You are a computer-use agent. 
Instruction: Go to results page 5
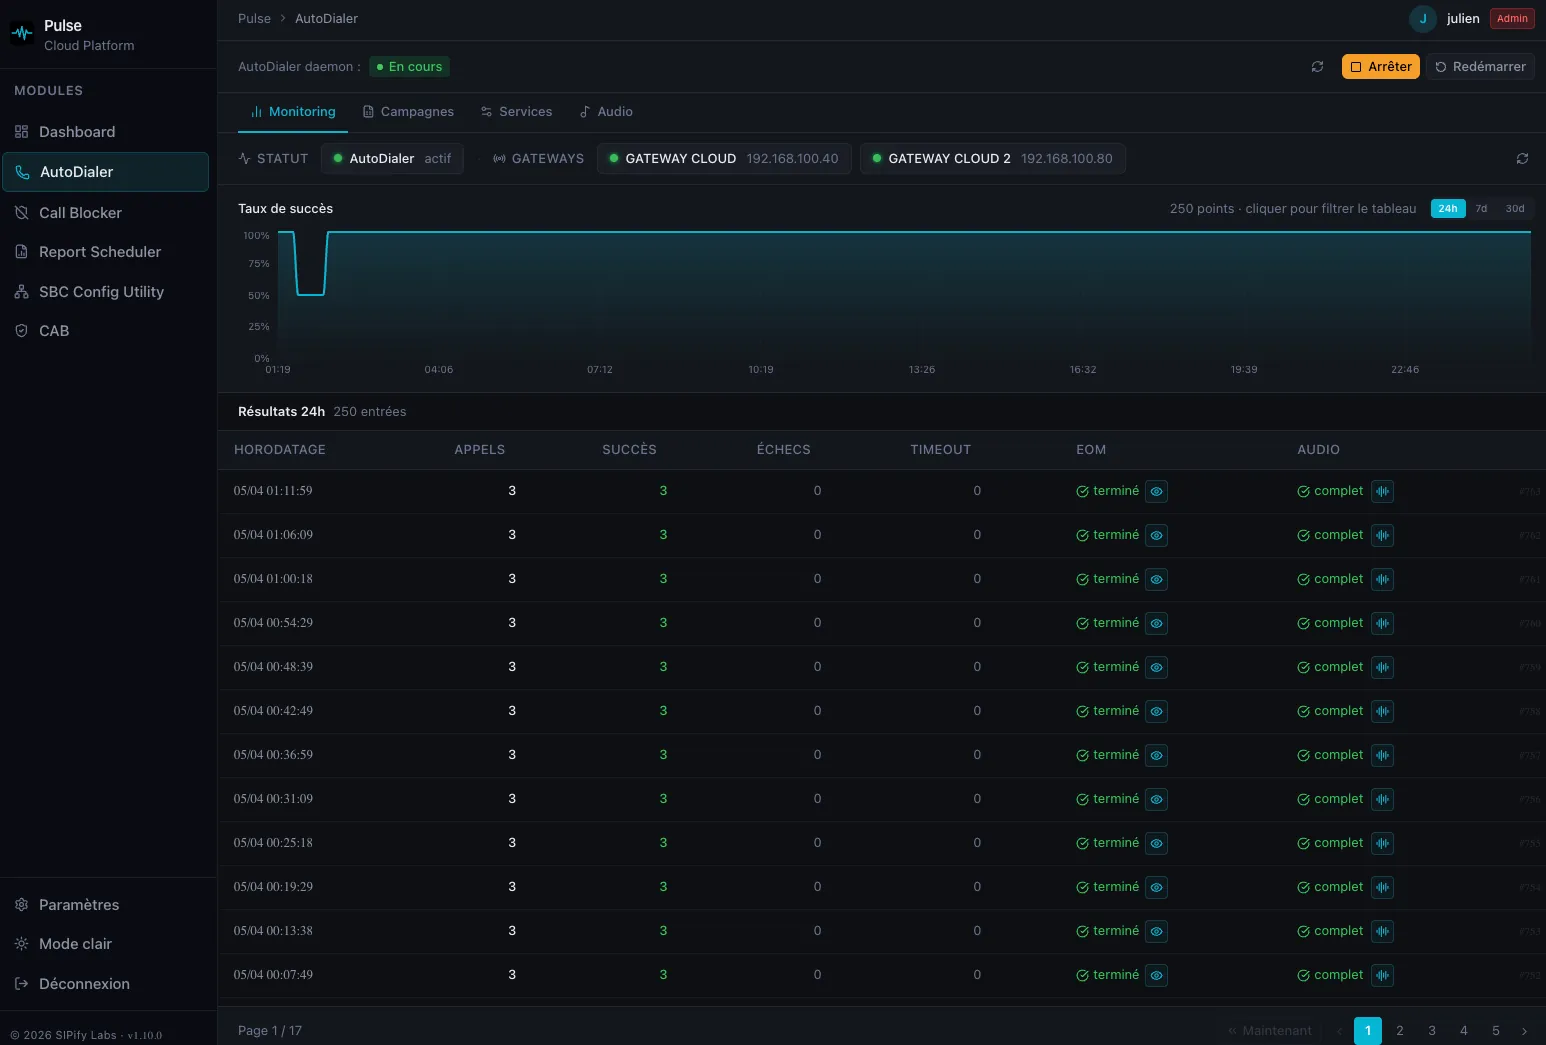(x=1496, y=1031)
